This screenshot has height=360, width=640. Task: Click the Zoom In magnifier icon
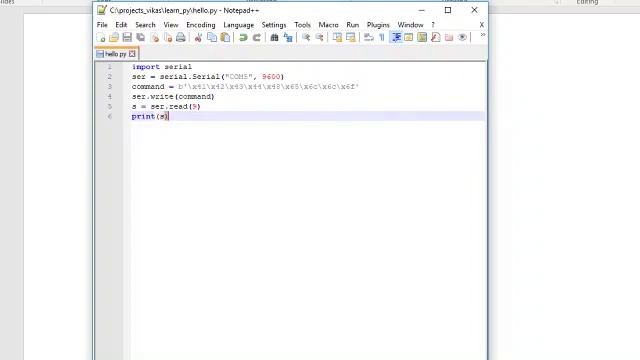pyautogui.click(x=306, y=38)
